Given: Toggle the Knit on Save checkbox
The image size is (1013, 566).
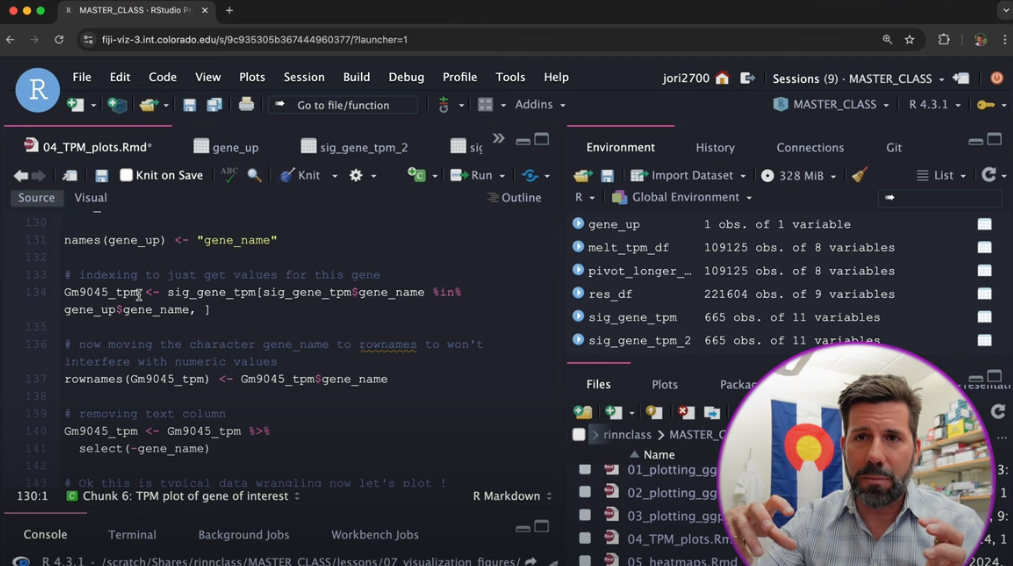Looking at the screenshot, I should pos(126,174).
